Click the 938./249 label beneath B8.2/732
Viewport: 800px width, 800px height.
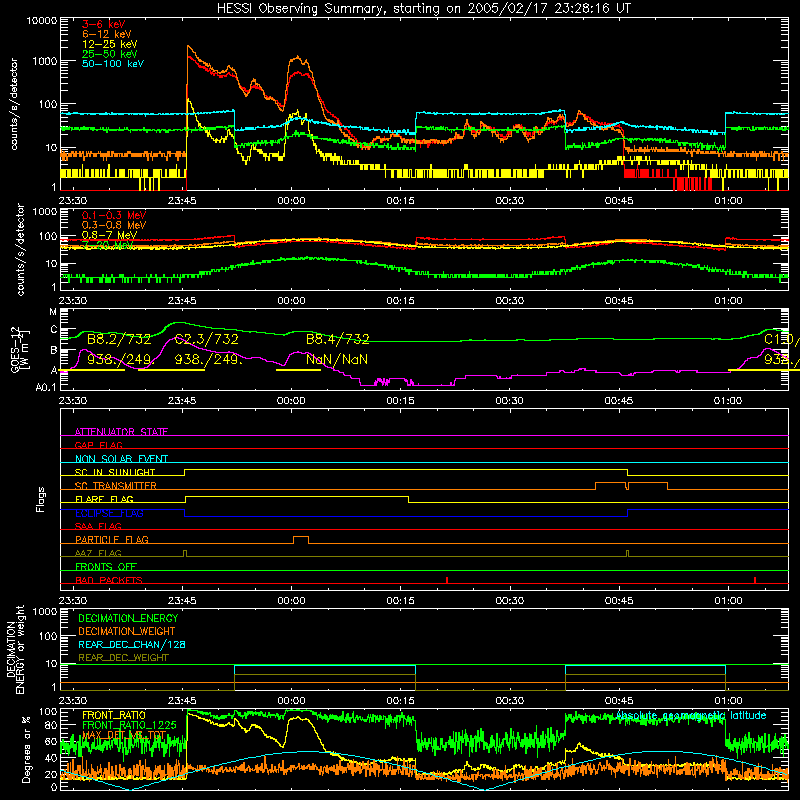tap(119, 360)
